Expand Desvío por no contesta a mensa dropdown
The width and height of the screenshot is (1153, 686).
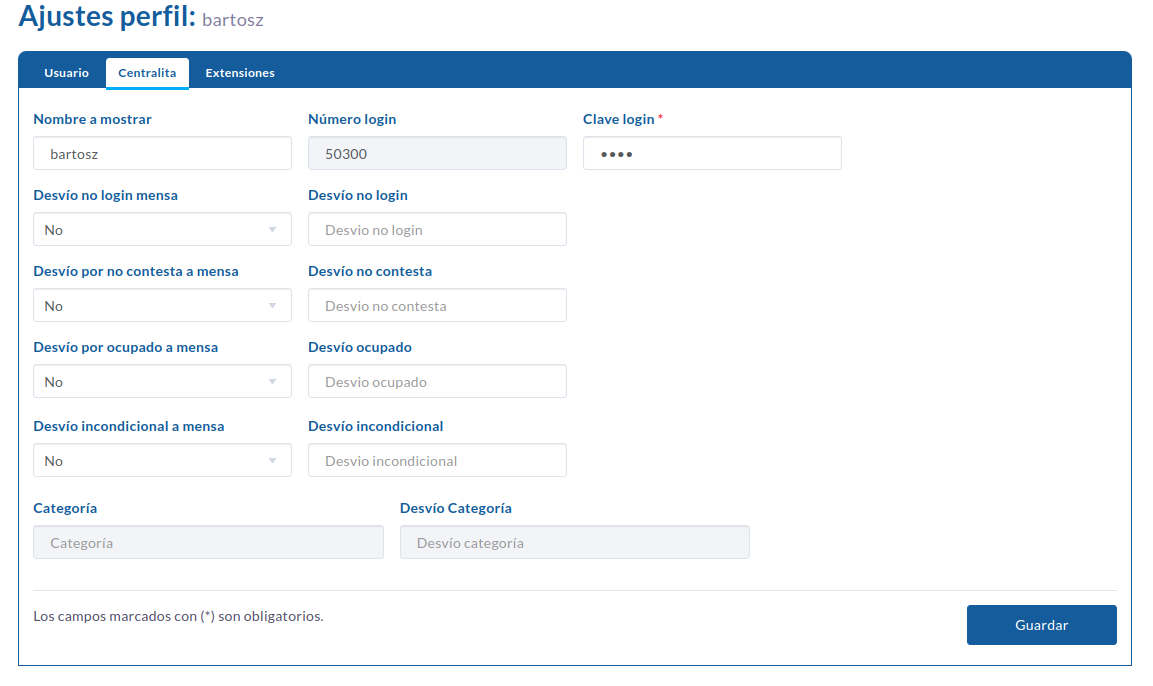[163, 305]
